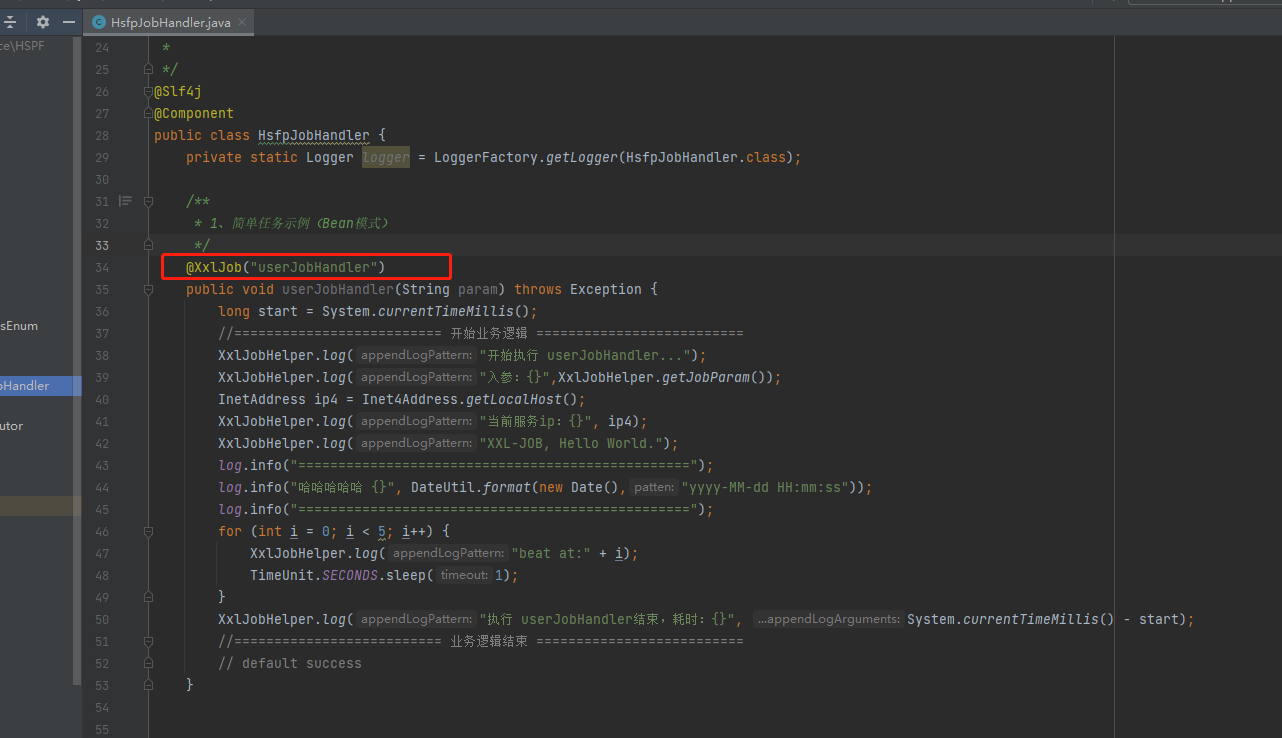
Task: Click the fold end marker at line 49
Action: tap(148, 597)
